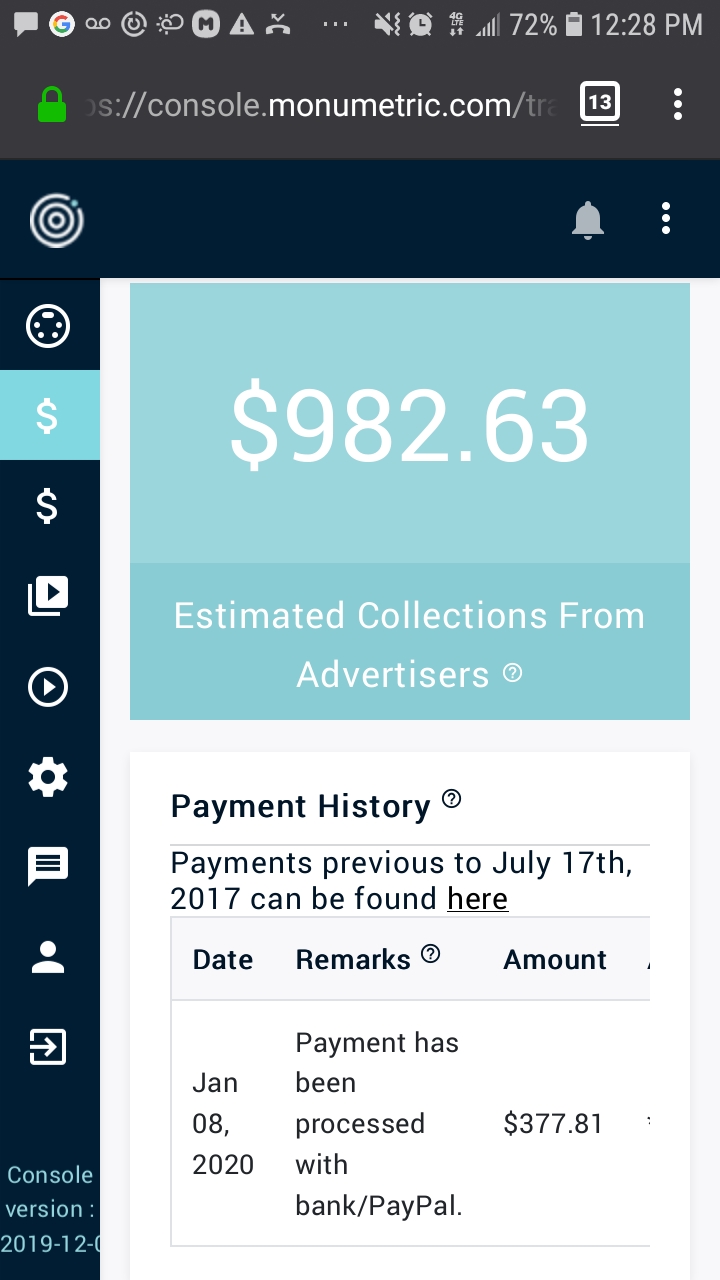Click help icon next to Remarks header
This screenshot has width=720, height=1280.
431,954
